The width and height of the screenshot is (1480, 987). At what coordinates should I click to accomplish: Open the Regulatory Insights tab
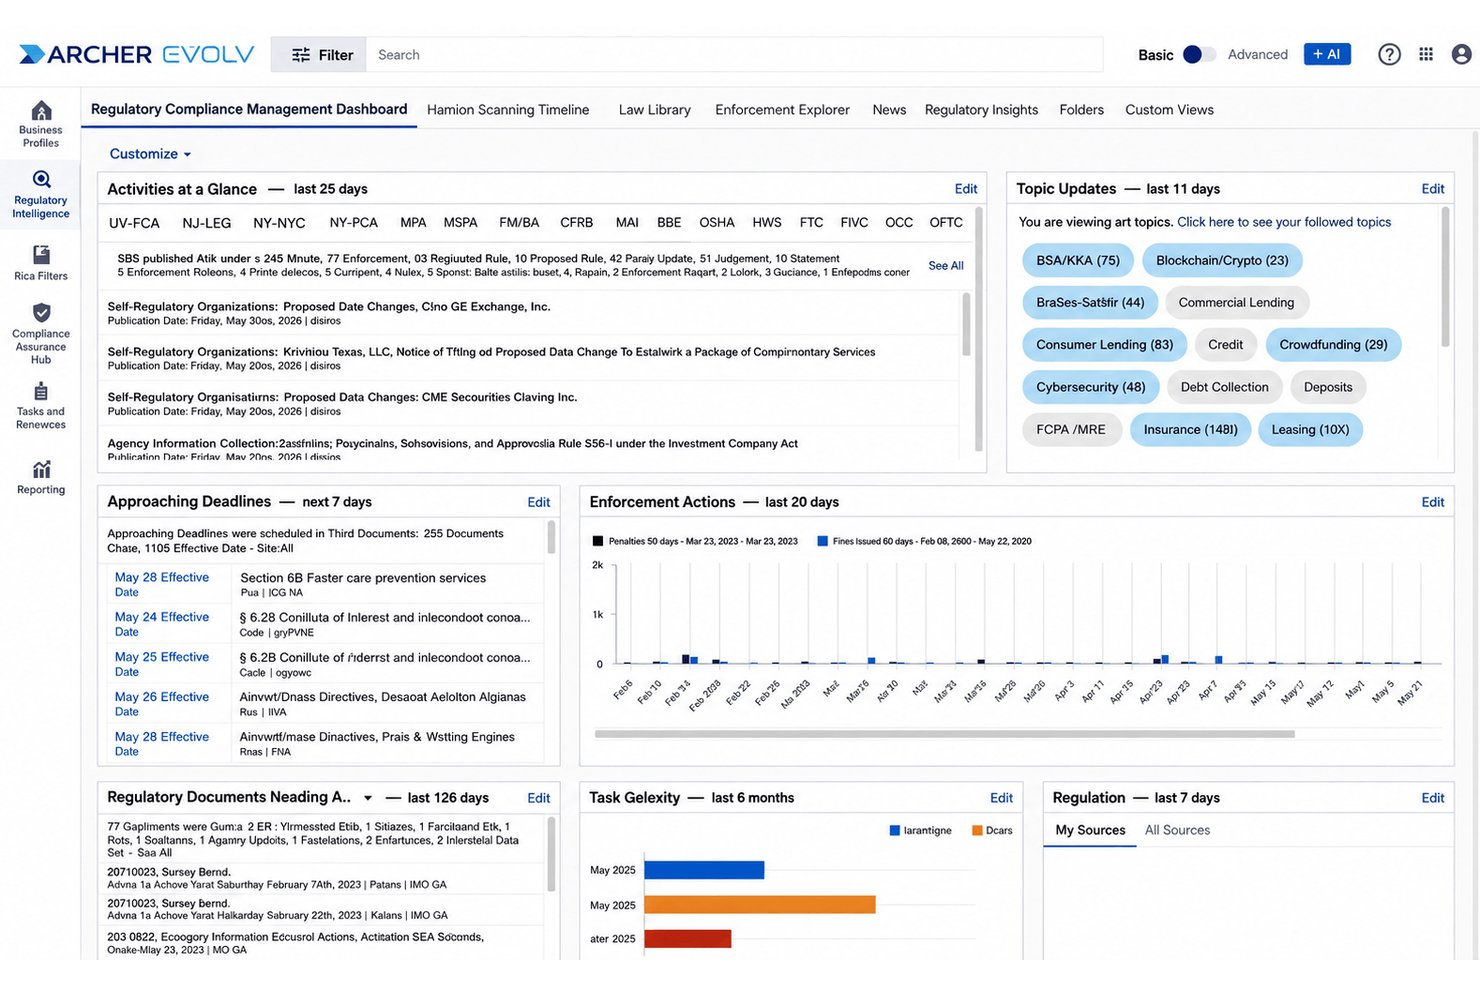click(981, 110)
